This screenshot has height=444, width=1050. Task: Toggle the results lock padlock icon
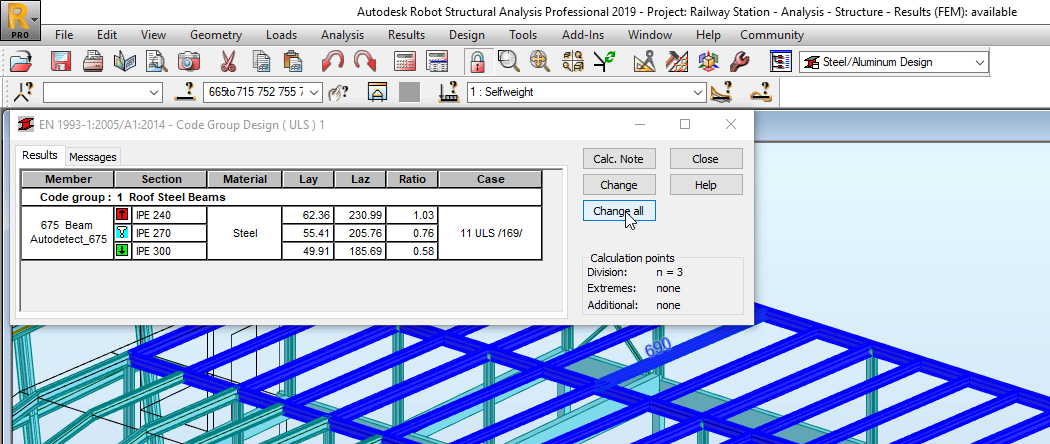pos(476,62)
